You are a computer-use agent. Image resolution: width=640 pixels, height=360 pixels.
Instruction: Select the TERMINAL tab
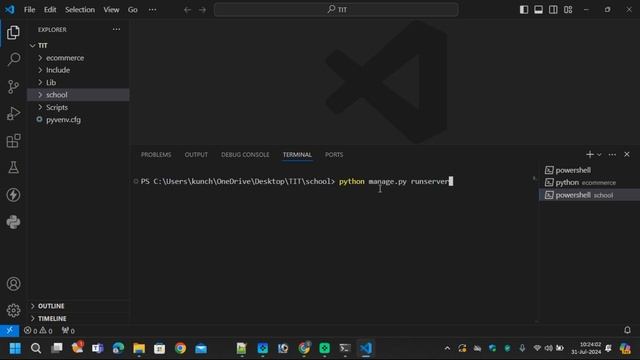pyautogui.click(x=297, y=155)
